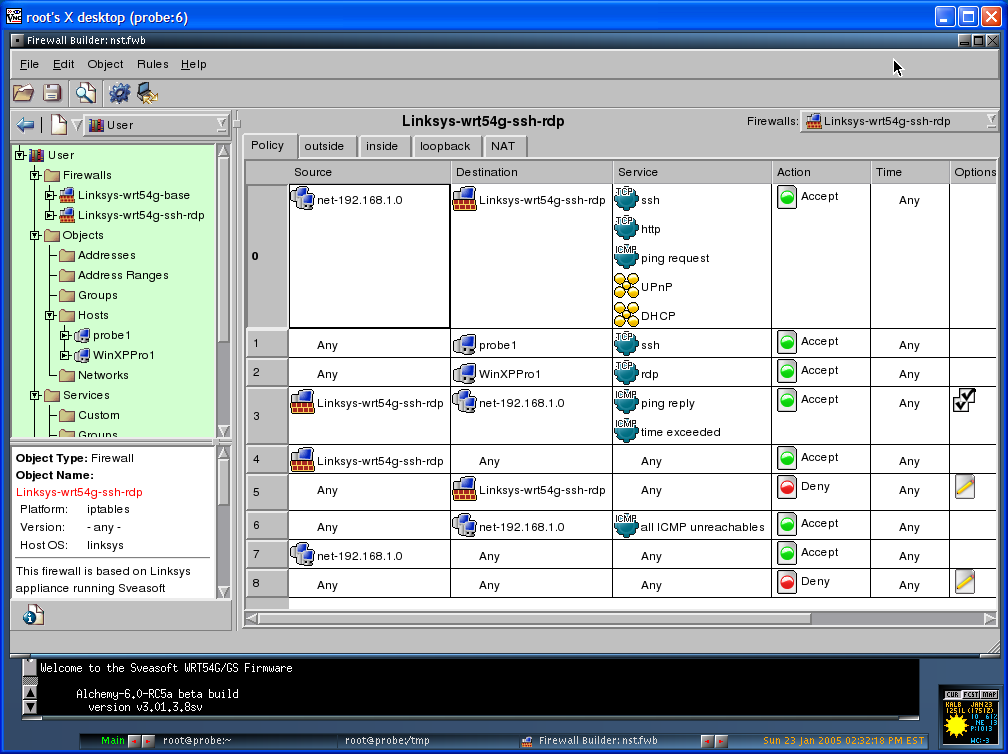Viewport: 1008px width, 754px height.
Task: Collapse the User library tree node
Action: pos(19,155)
